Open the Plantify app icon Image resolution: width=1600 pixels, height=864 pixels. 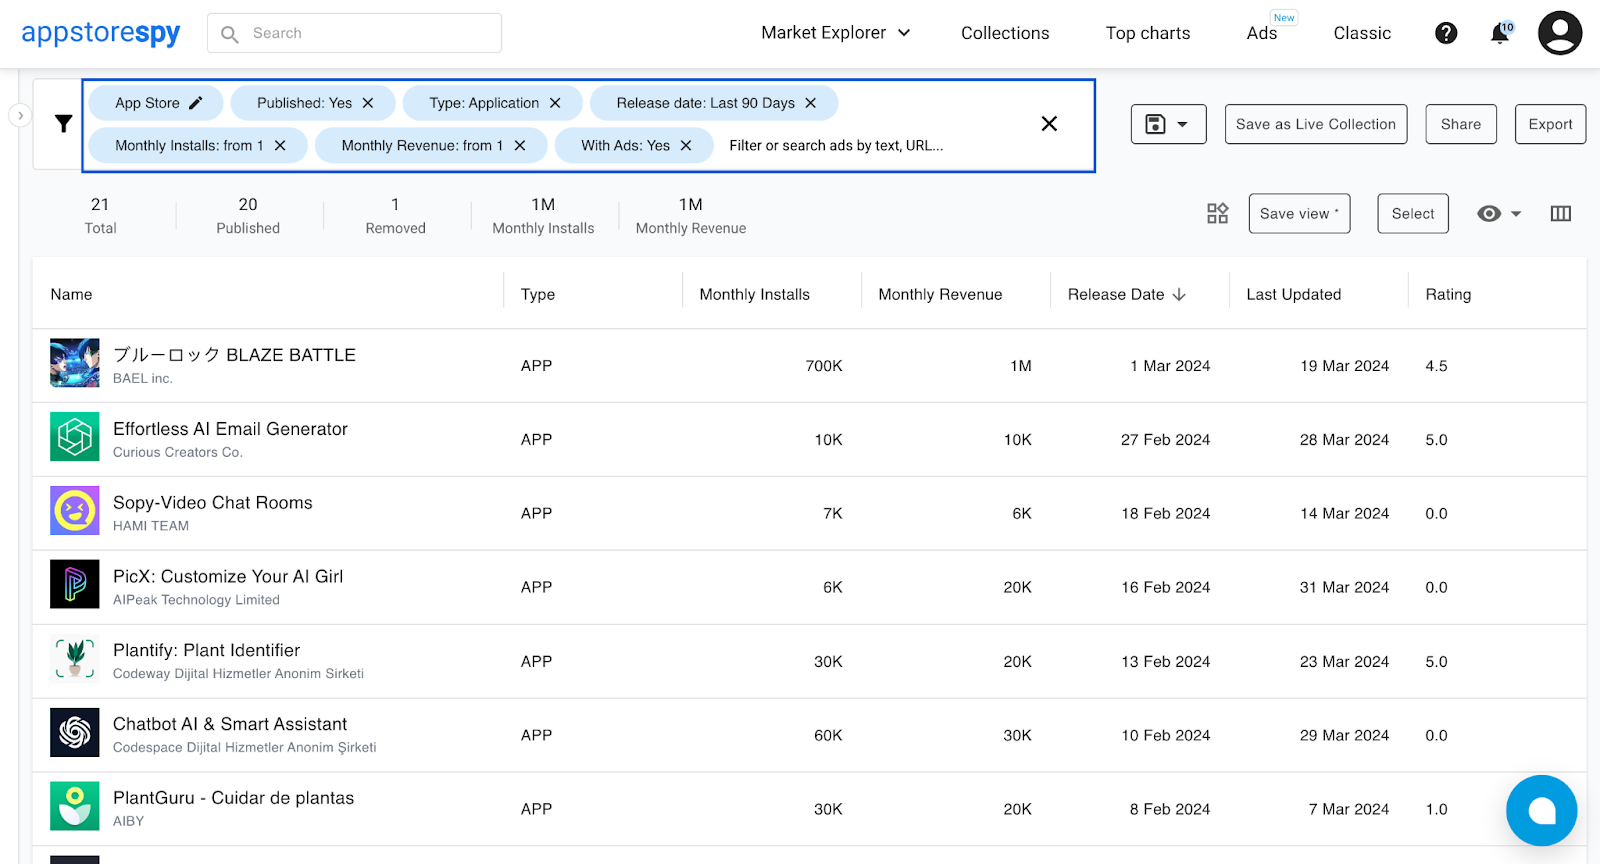(75, 659)
